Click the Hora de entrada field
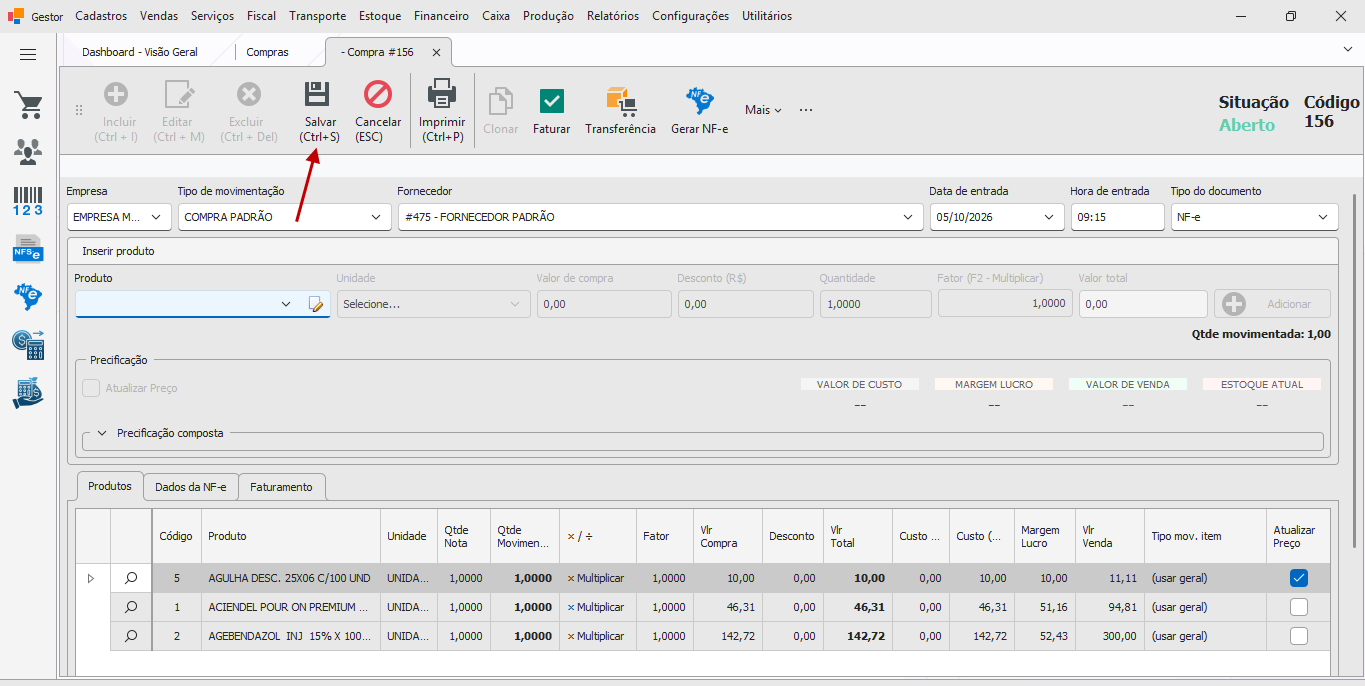1365x686 pixels. pyautogui.click(x=1117, y=217)
